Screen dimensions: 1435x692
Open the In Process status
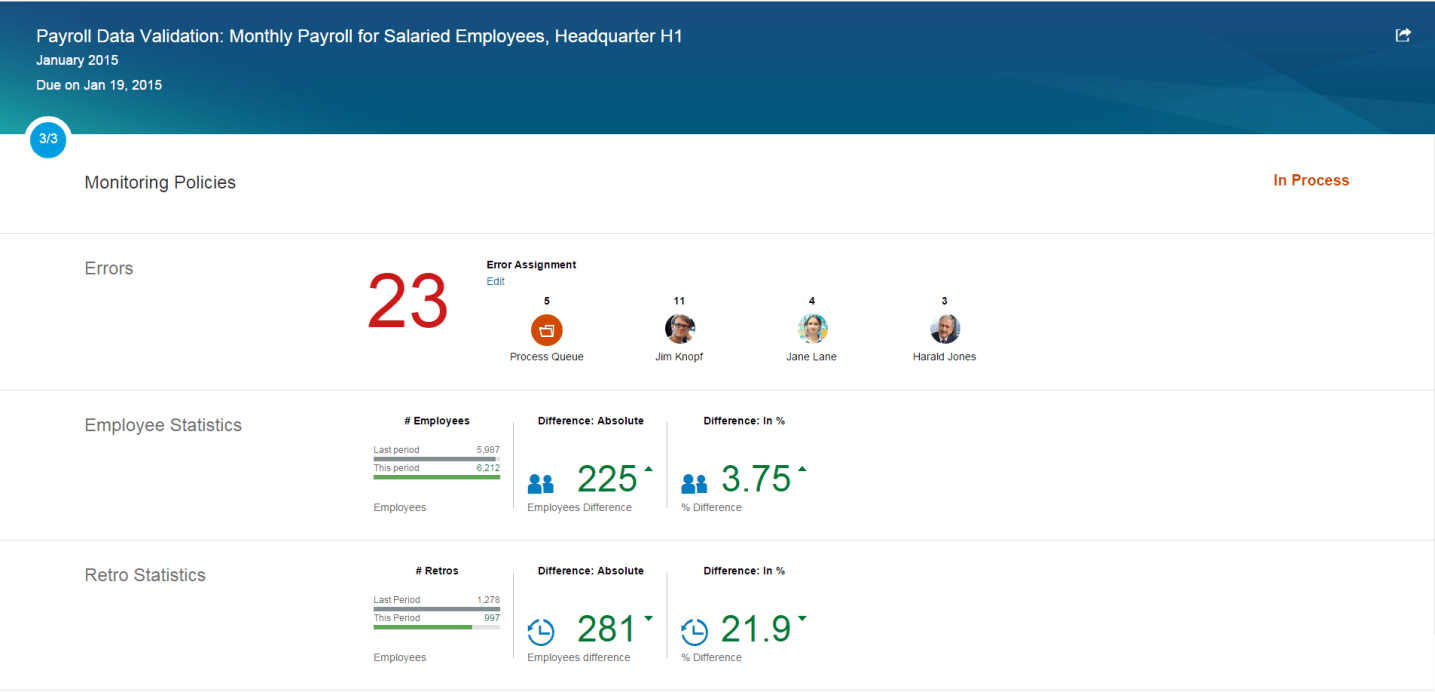coord(1311,180)
